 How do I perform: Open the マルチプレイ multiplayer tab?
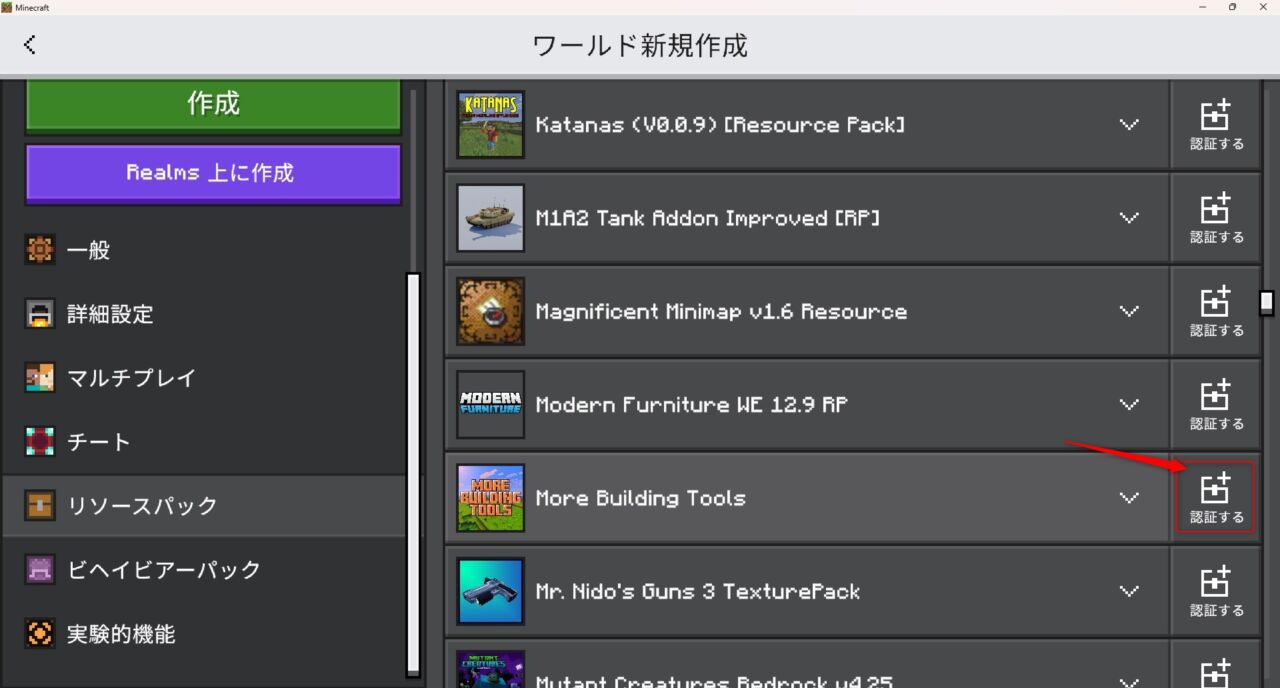[204, 378]
